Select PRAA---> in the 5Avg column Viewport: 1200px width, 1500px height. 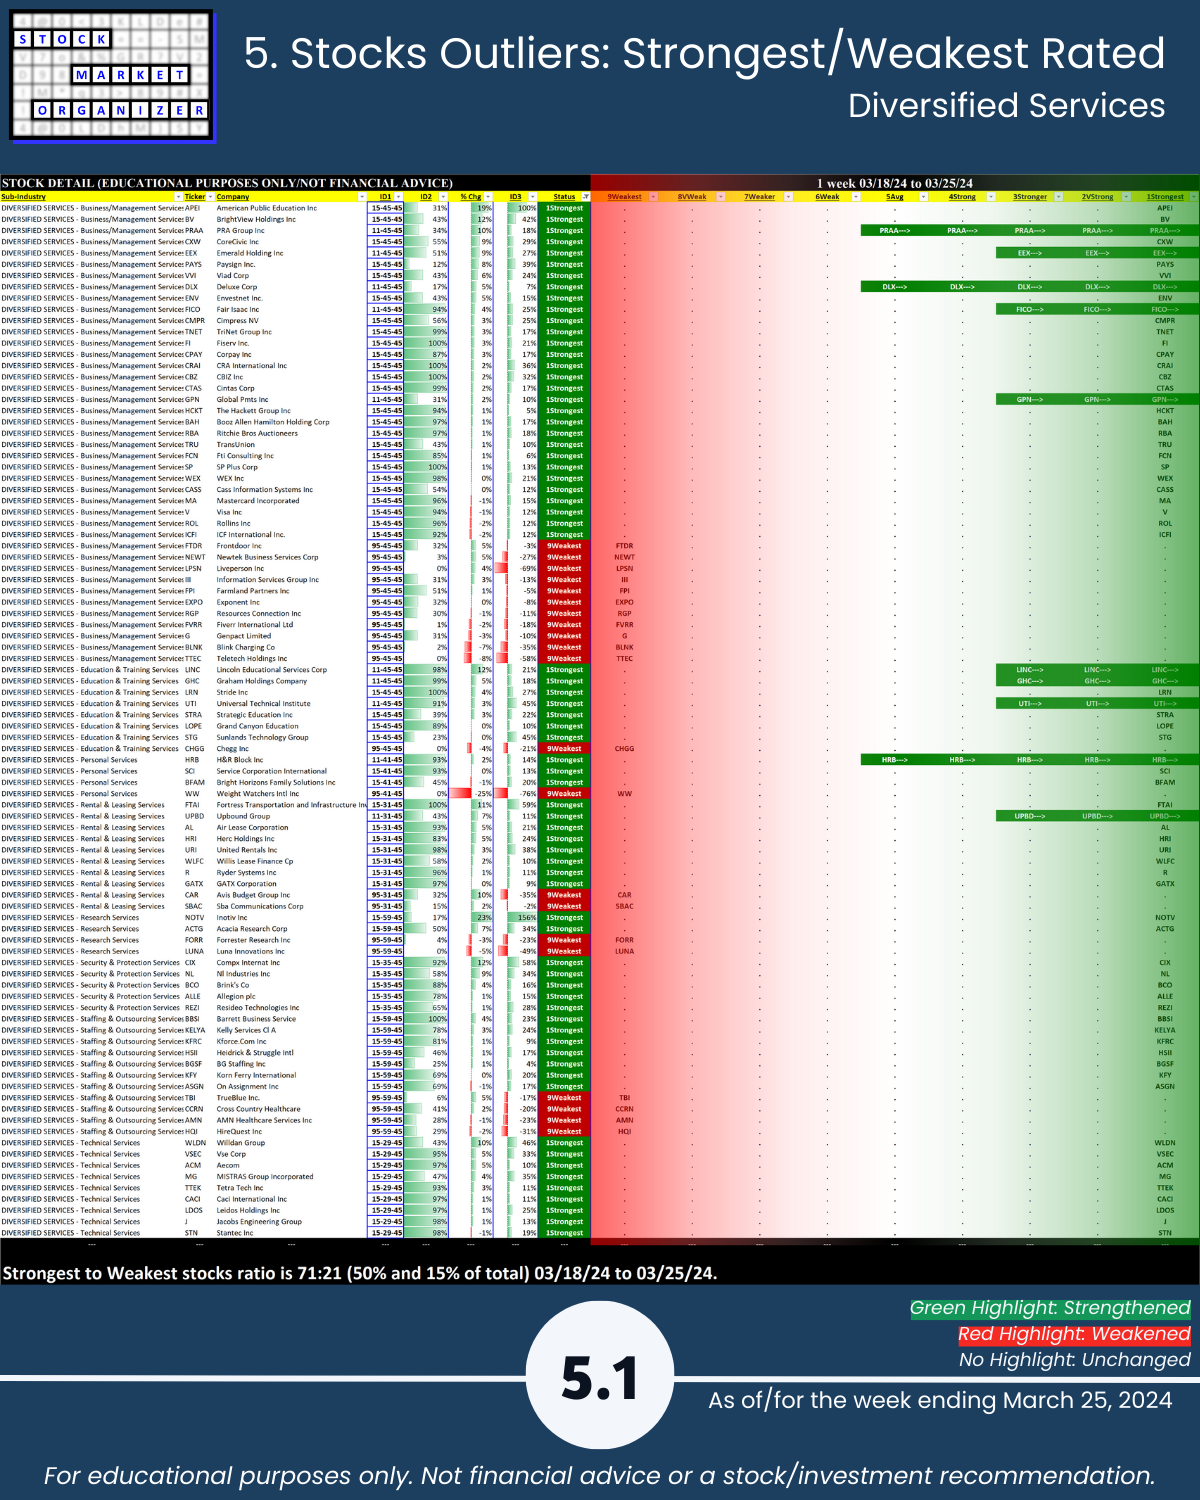pos(895,231)
